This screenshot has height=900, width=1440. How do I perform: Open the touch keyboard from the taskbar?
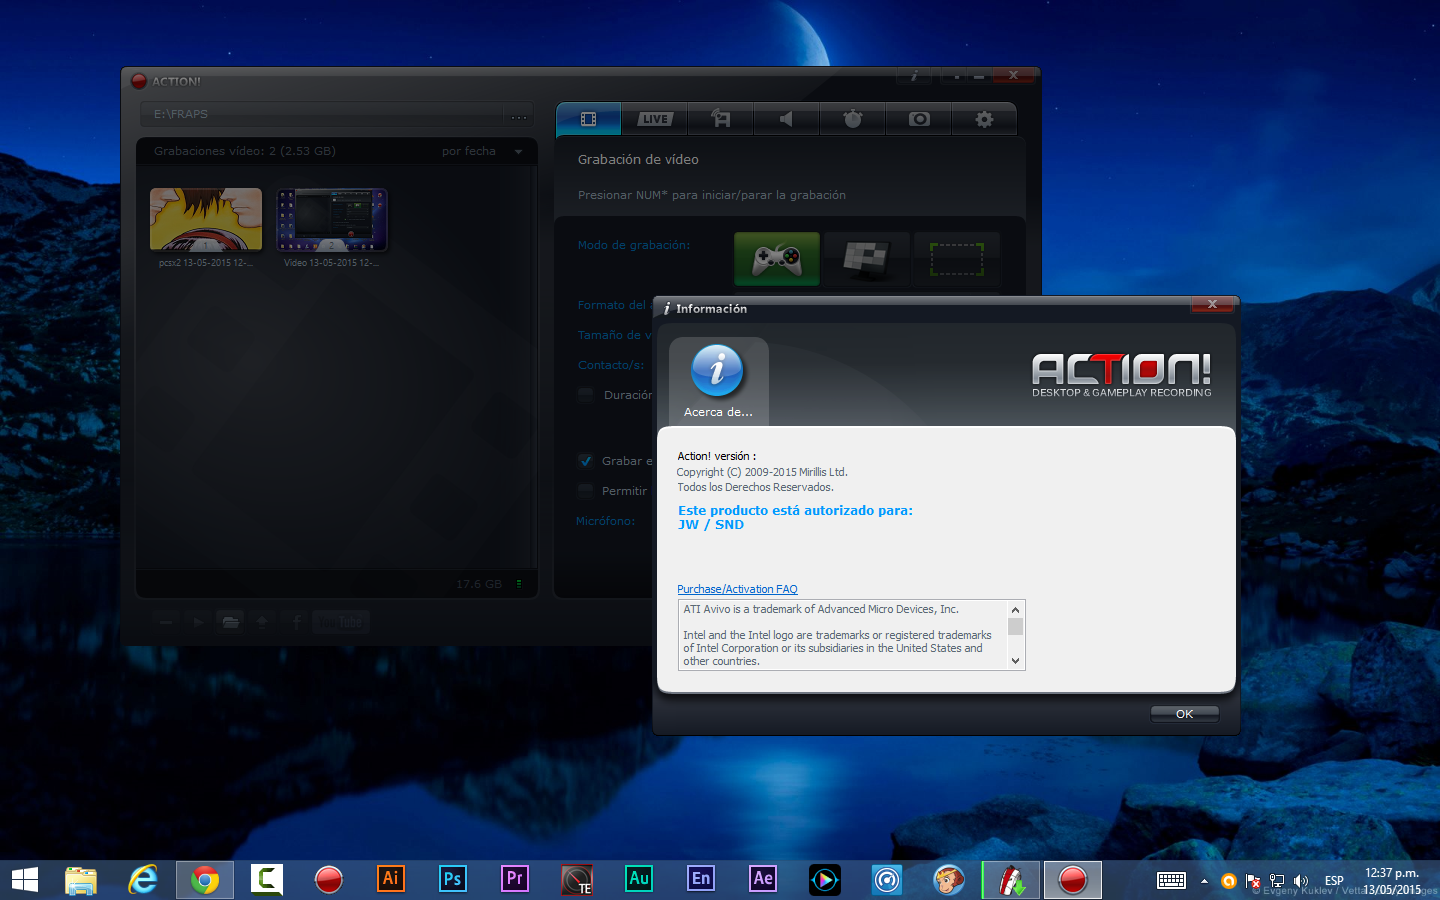click(x=1171, y=881)
